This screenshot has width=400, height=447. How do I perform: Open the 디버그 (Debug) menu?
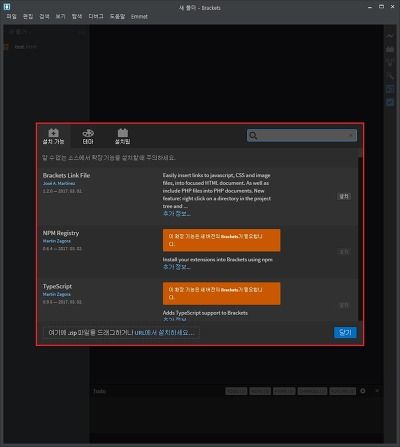[96, 16]
